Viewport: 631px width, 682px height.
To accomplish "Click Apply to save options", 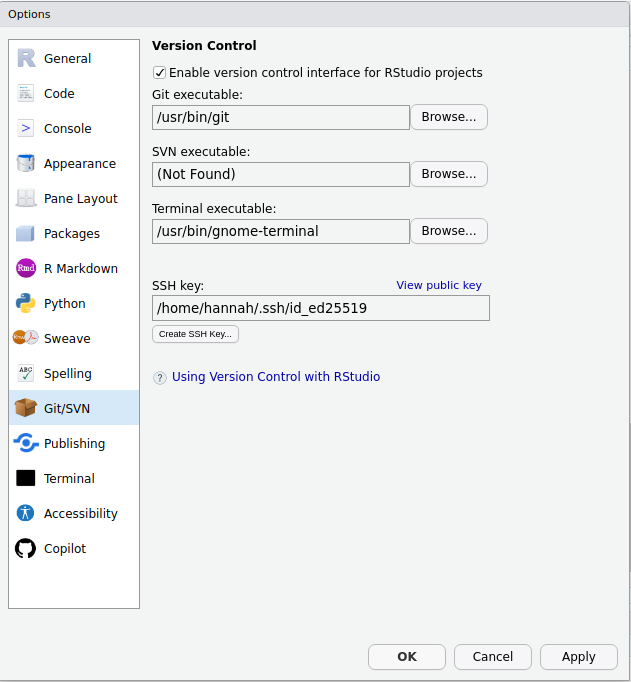I will 578,657.
